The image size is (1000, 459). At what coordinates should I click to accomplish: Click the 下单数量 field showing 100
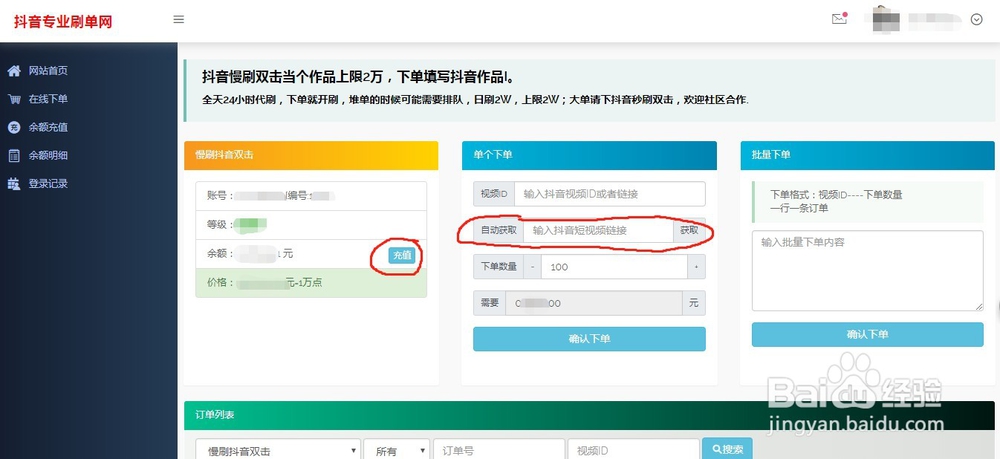coord(614,266)
